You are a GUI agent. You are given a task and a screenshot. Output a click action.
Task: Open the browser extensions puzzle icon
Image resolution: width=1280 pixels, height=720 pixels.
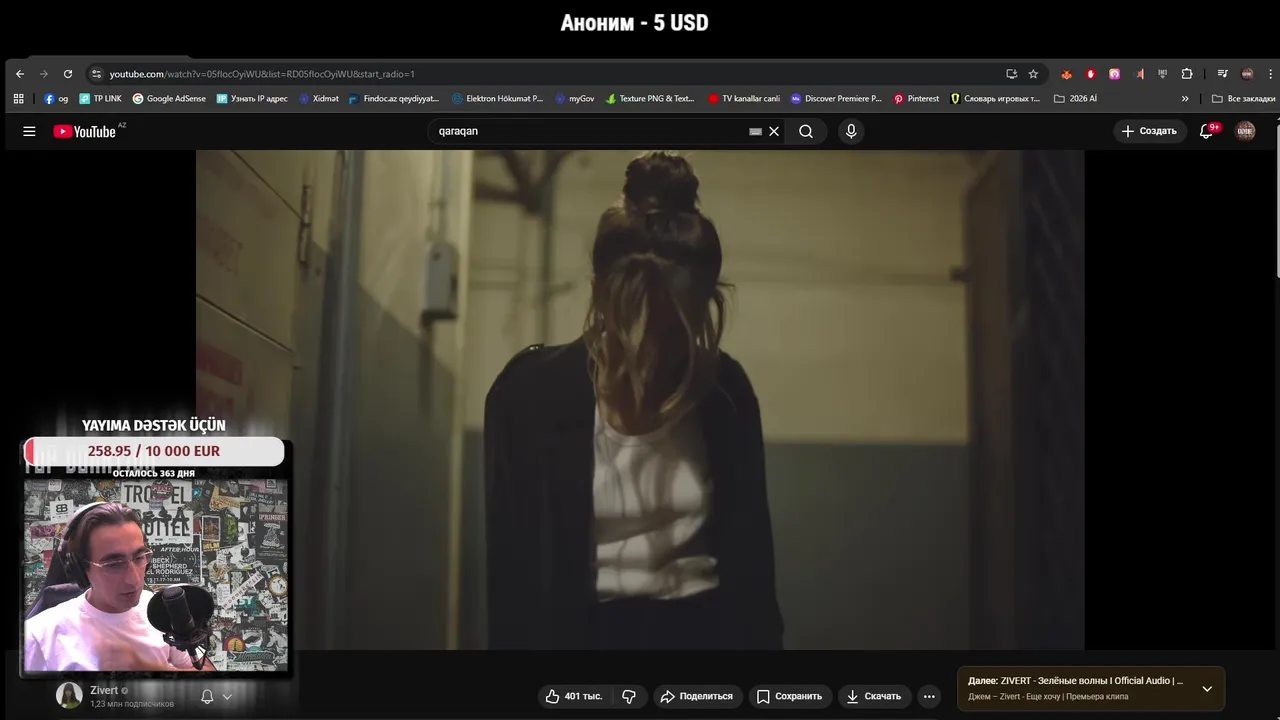tap(1187, 74)
